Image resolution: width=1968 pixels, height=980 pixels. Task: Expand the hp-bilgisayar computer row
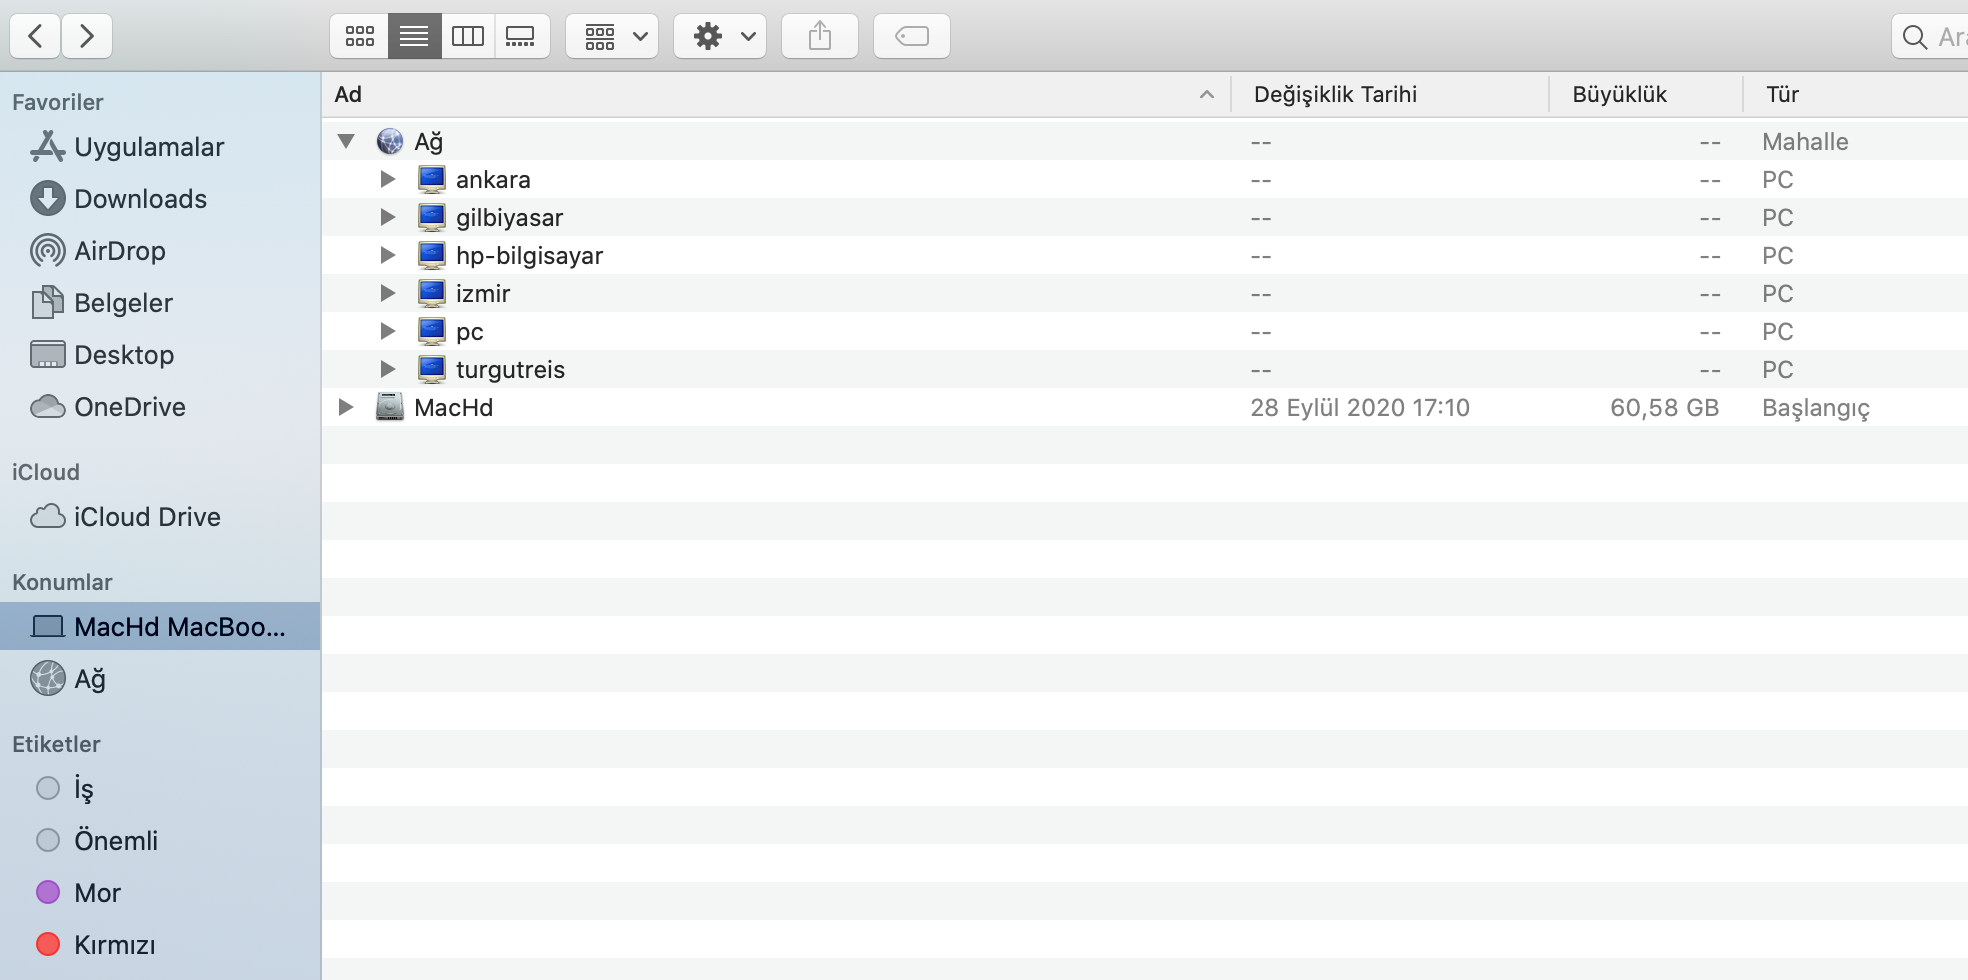click(x=388, y=255)
